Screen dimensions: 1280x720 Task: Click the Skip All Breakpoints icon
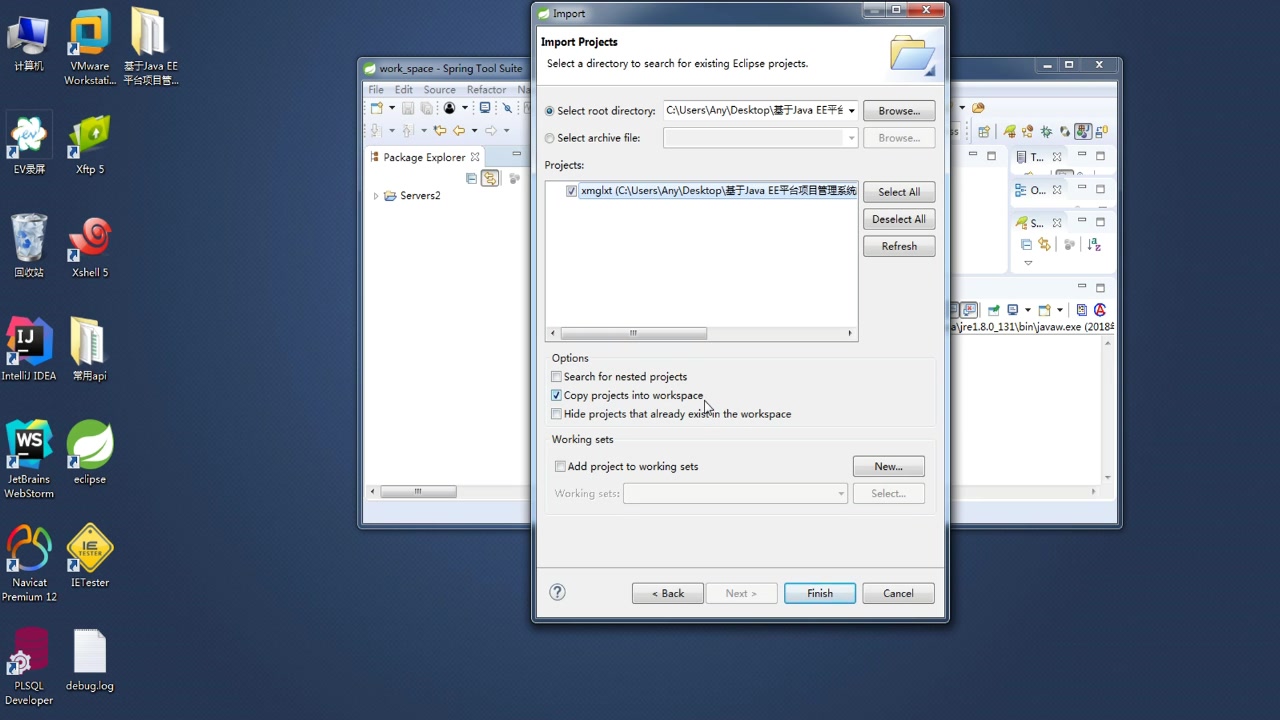point(507,107)
